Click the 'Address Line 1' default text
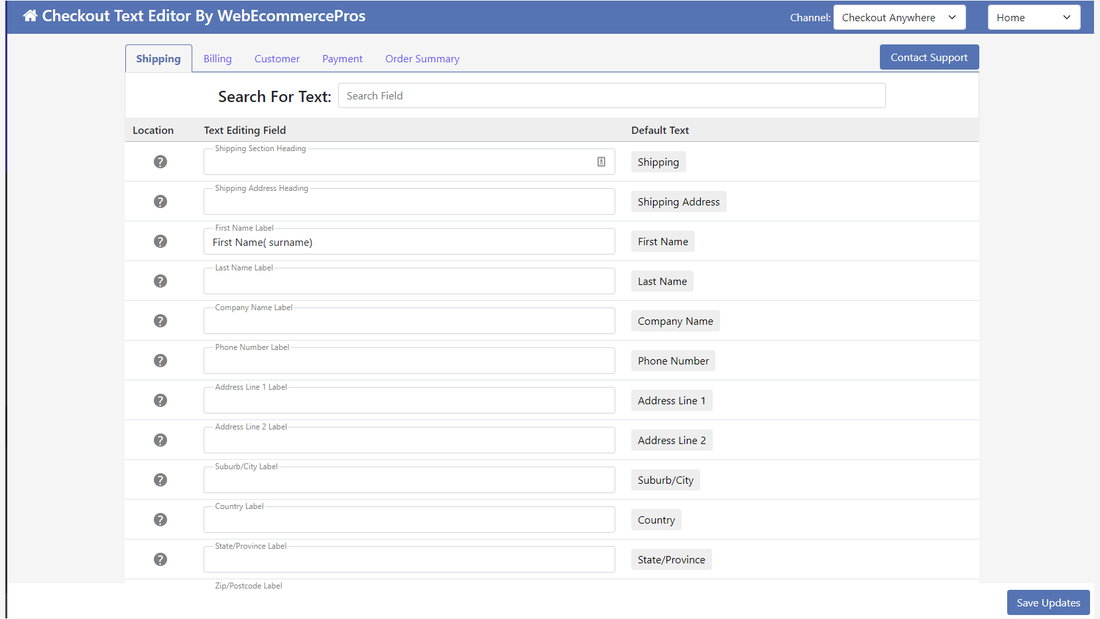1100x619 pixels. 671,401
